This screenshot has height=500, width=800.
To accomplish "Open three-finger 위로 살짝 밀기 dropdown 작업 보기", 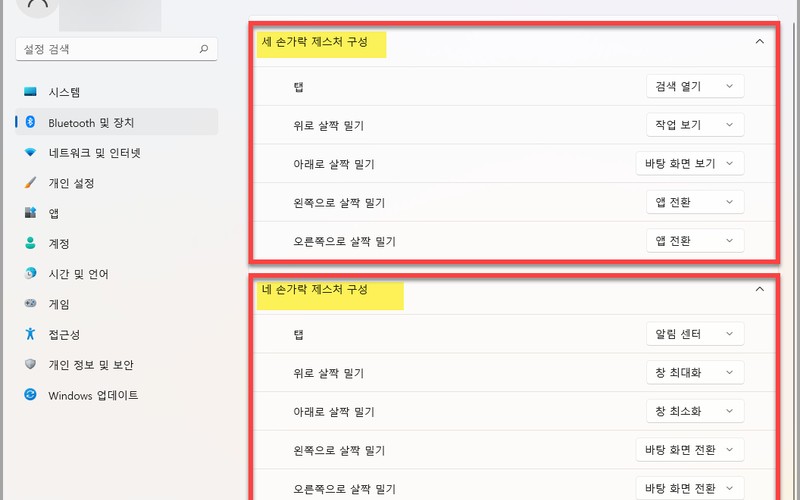I will tap(695, 124).
